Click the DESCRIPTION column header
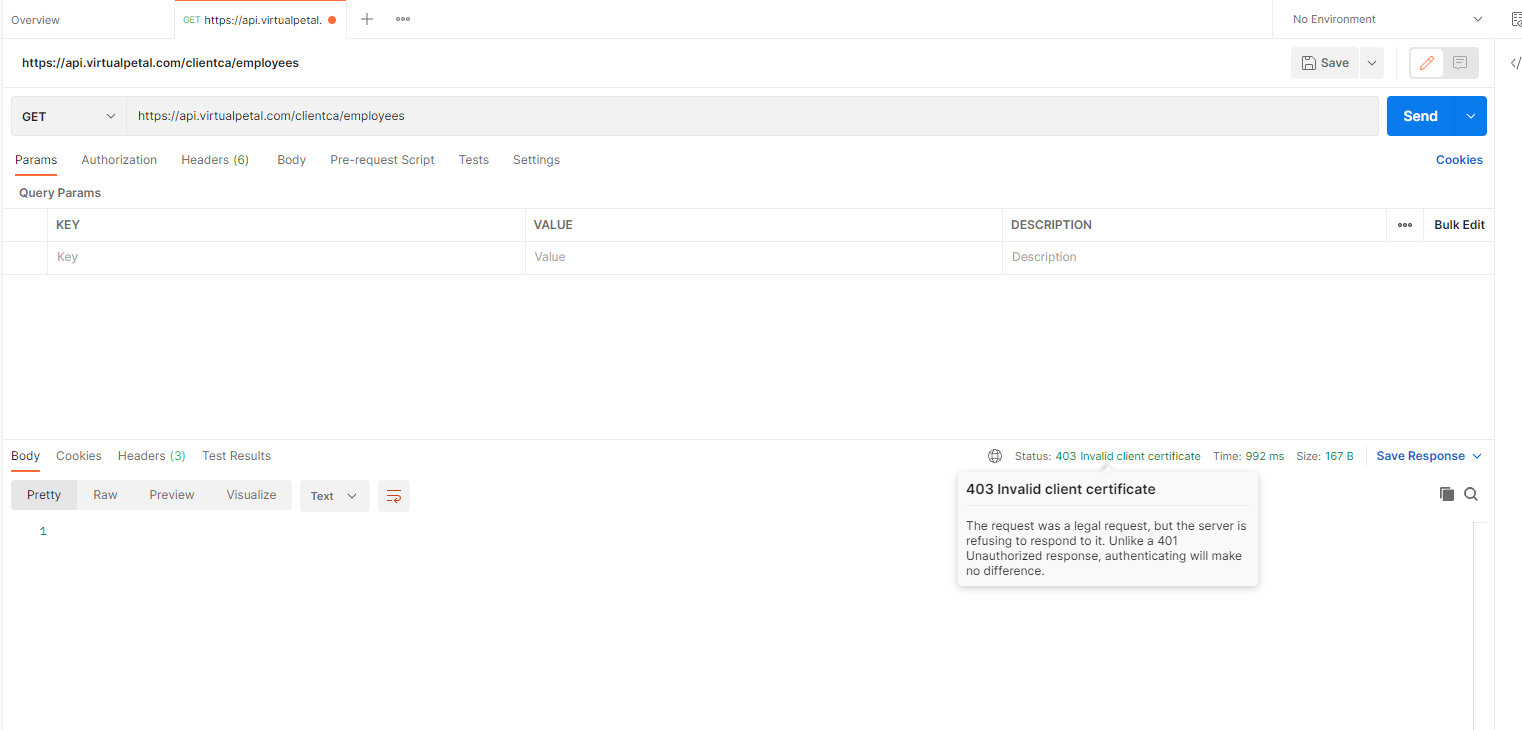Image resolution: width=1522 pixels, height=730 pixels. [1051, 225]
